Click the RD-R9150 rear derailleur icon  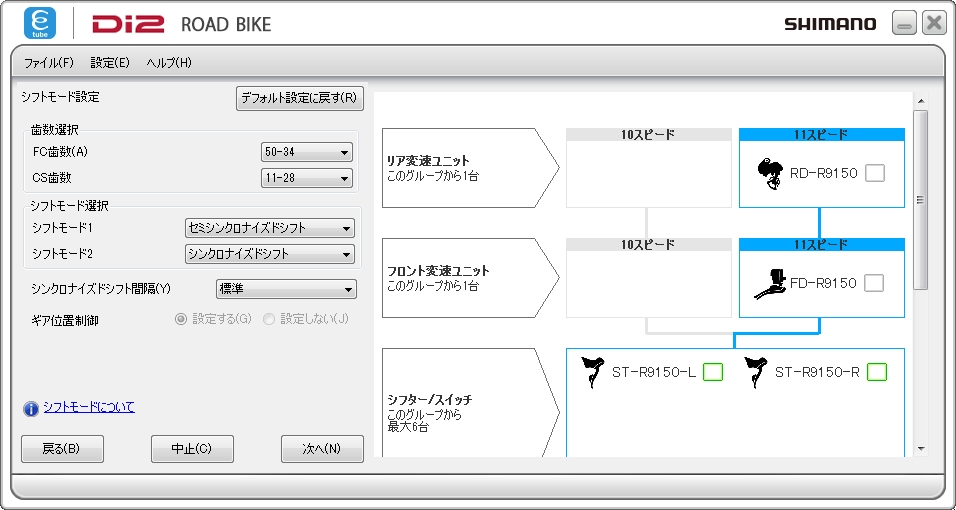point(769,173)
